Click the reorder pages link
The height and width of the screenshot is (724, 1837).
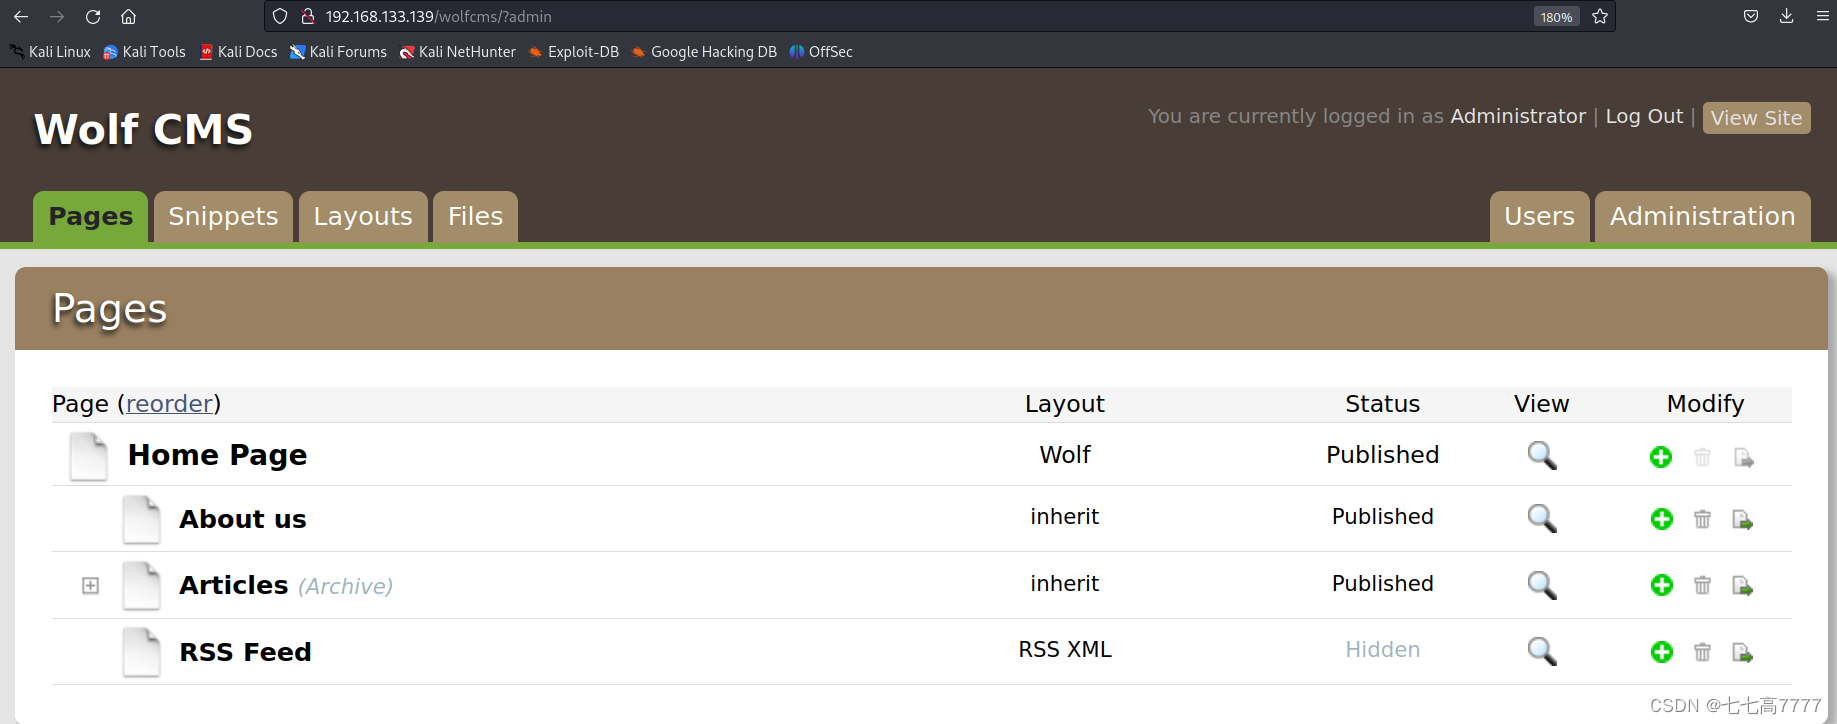click(169, 403)
